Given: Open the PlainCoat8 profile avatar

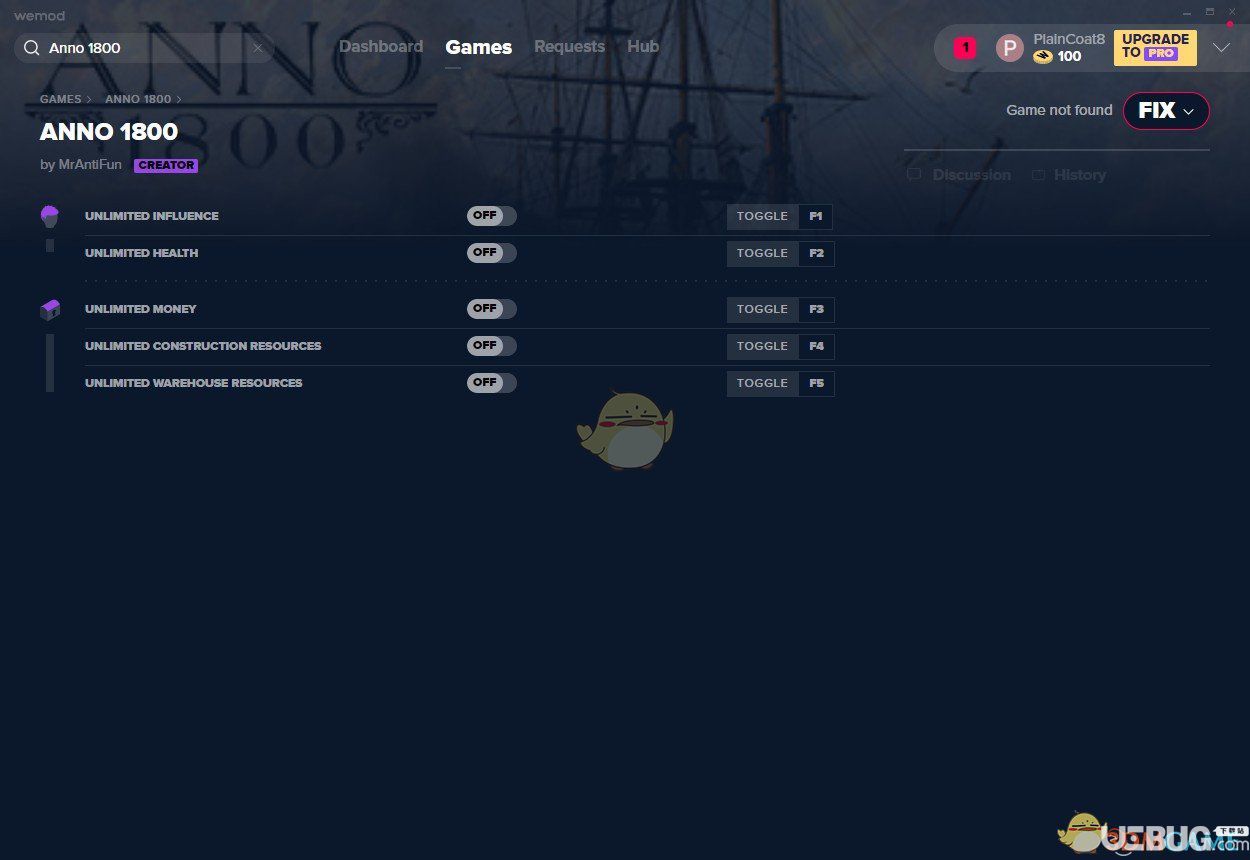Looking at the screenshot, I should [x=1010, y=48].
